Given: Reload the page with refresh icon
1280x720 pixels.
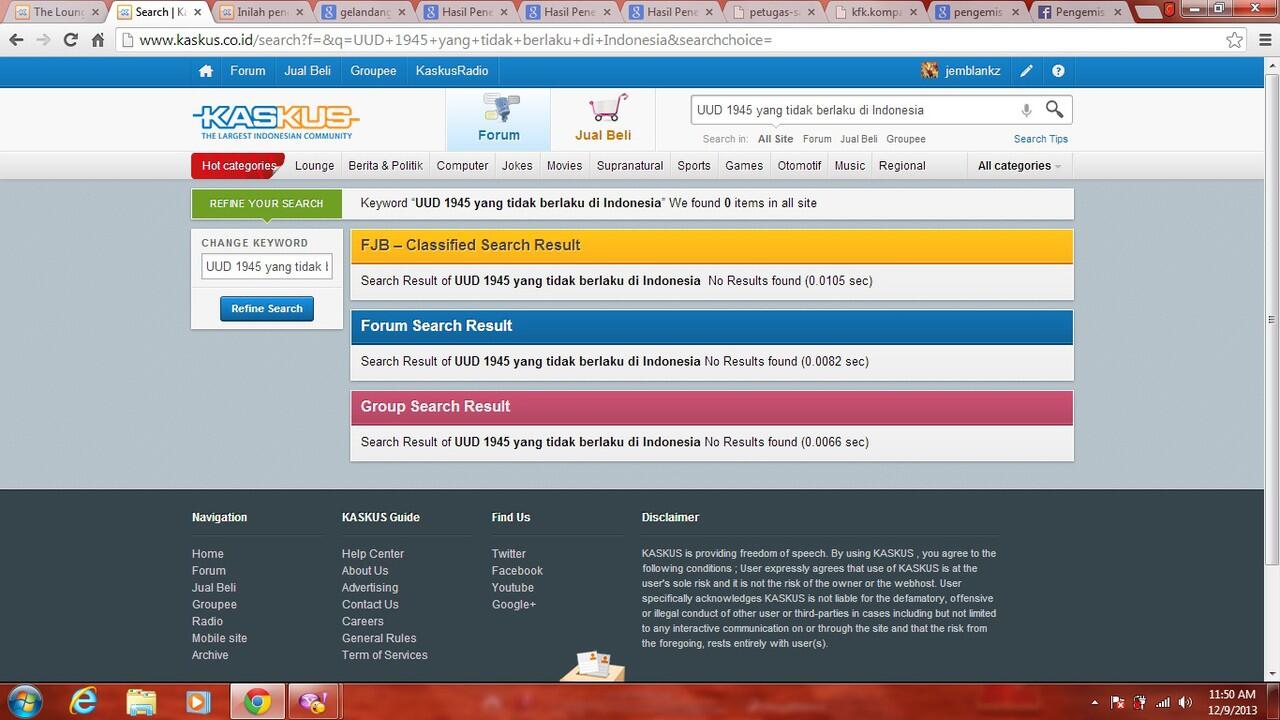Looking at the screenshot, I should pyautogui.click(x=70, y=40).
